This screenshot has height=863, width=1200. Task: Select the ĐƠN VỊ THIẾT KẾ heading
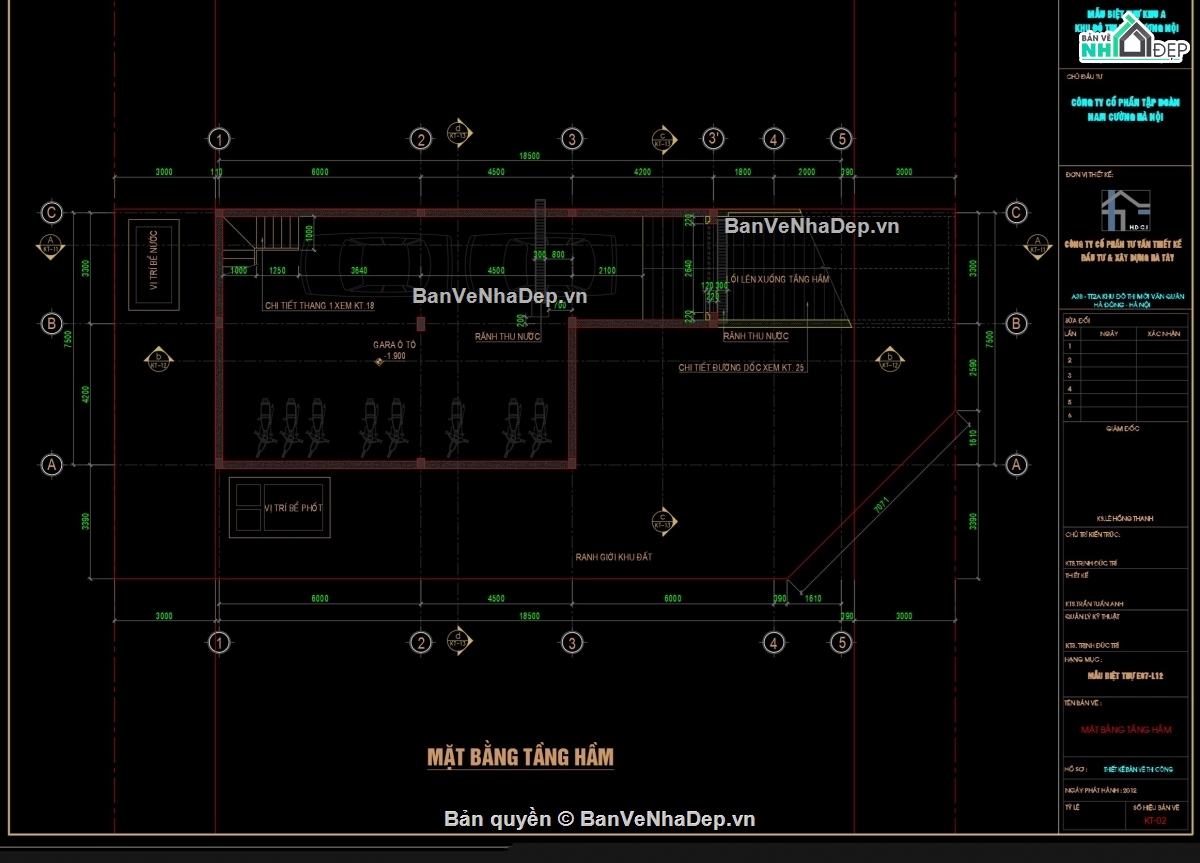(1089, 174)
